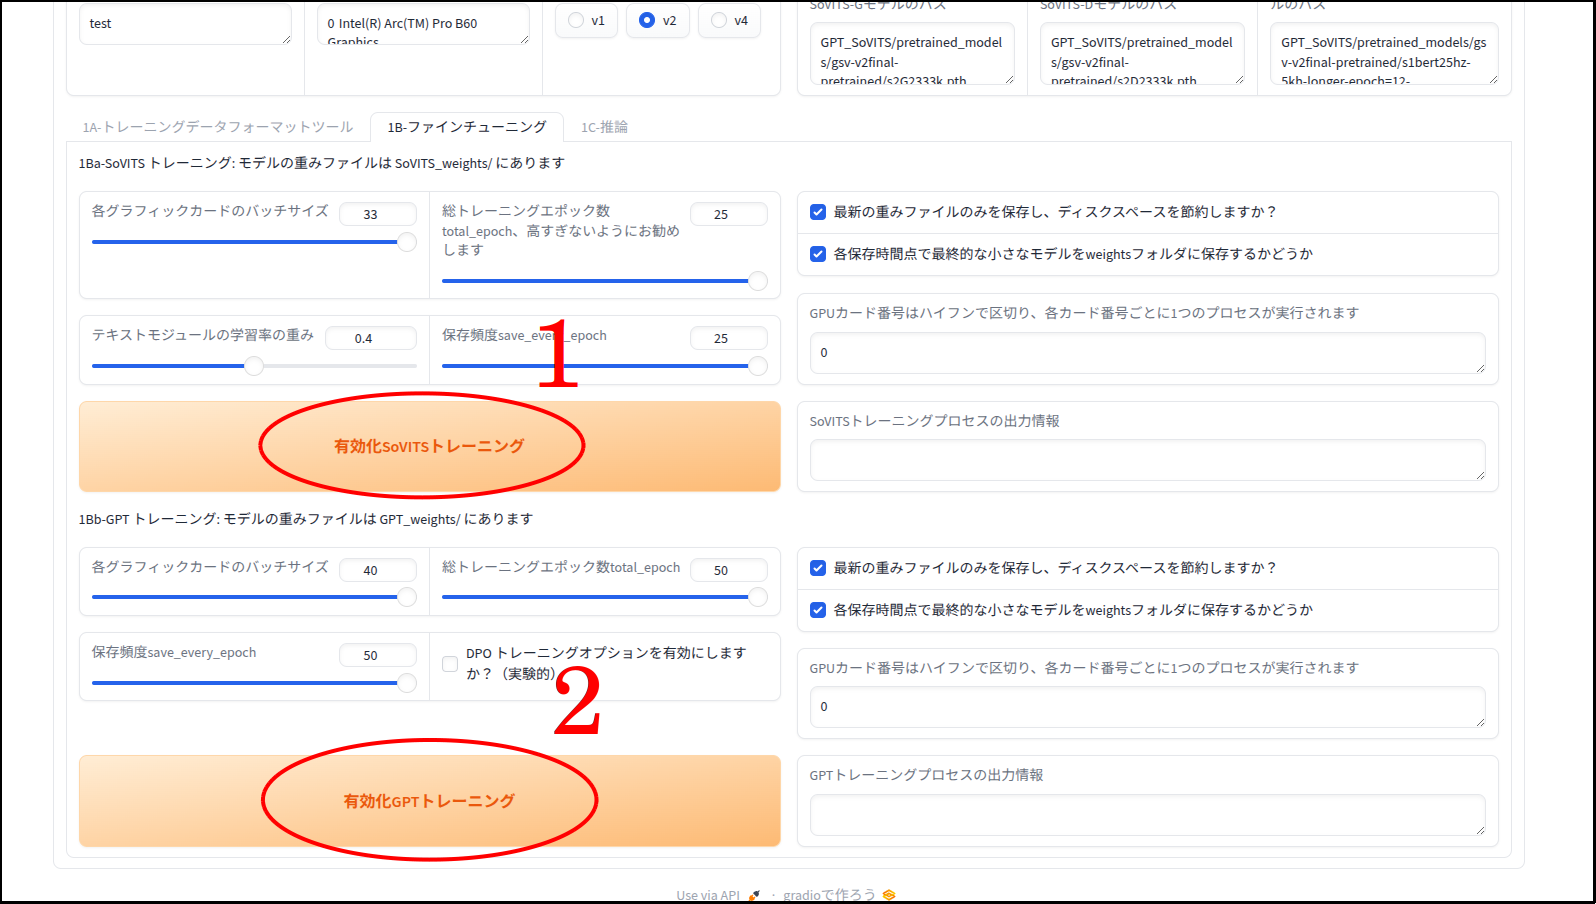Choose the v4 version radio option

719,20
